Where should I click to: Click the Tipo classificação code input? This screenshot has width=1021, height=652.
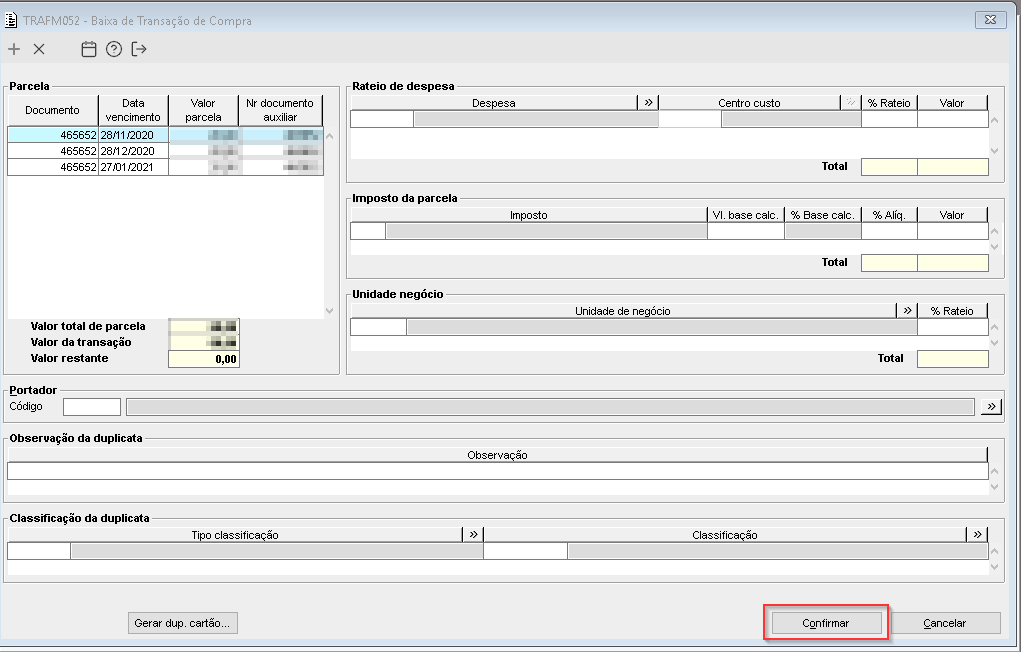39,551
